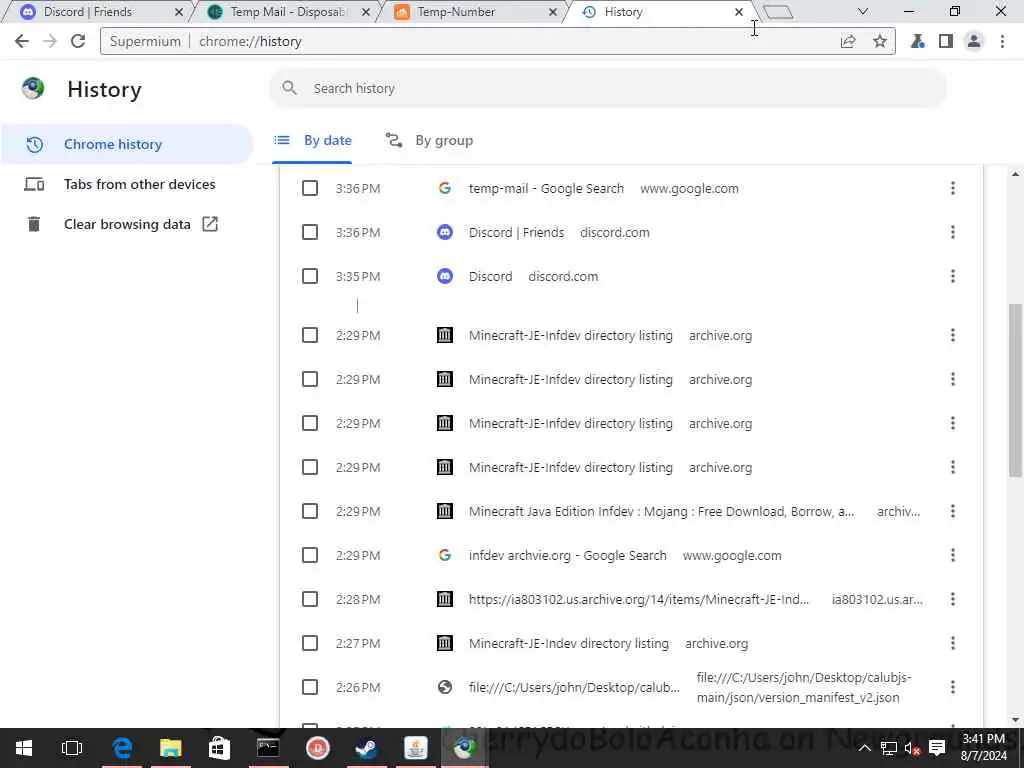Click the Discord favicon in Discord | Friends entry
Viewport: 1024px width, 768px height.
[445, 232]
